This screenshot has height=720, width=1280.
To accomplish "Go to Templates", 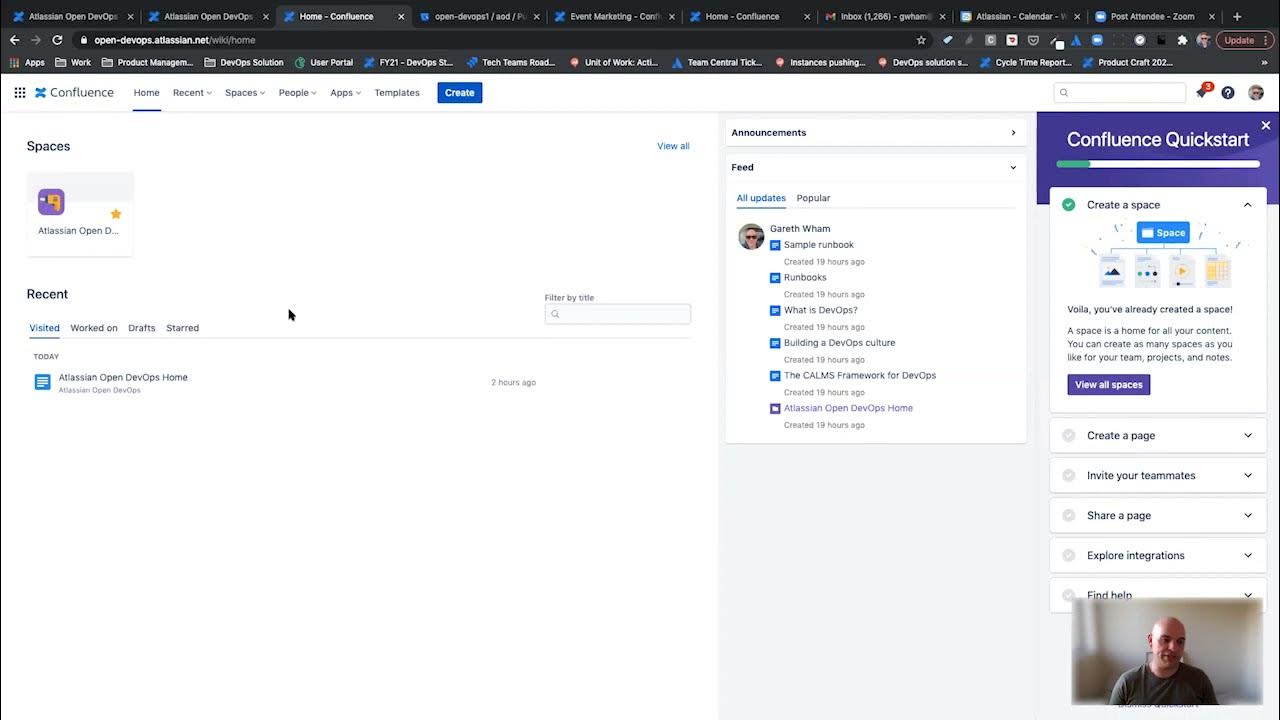I will point(397,92).
